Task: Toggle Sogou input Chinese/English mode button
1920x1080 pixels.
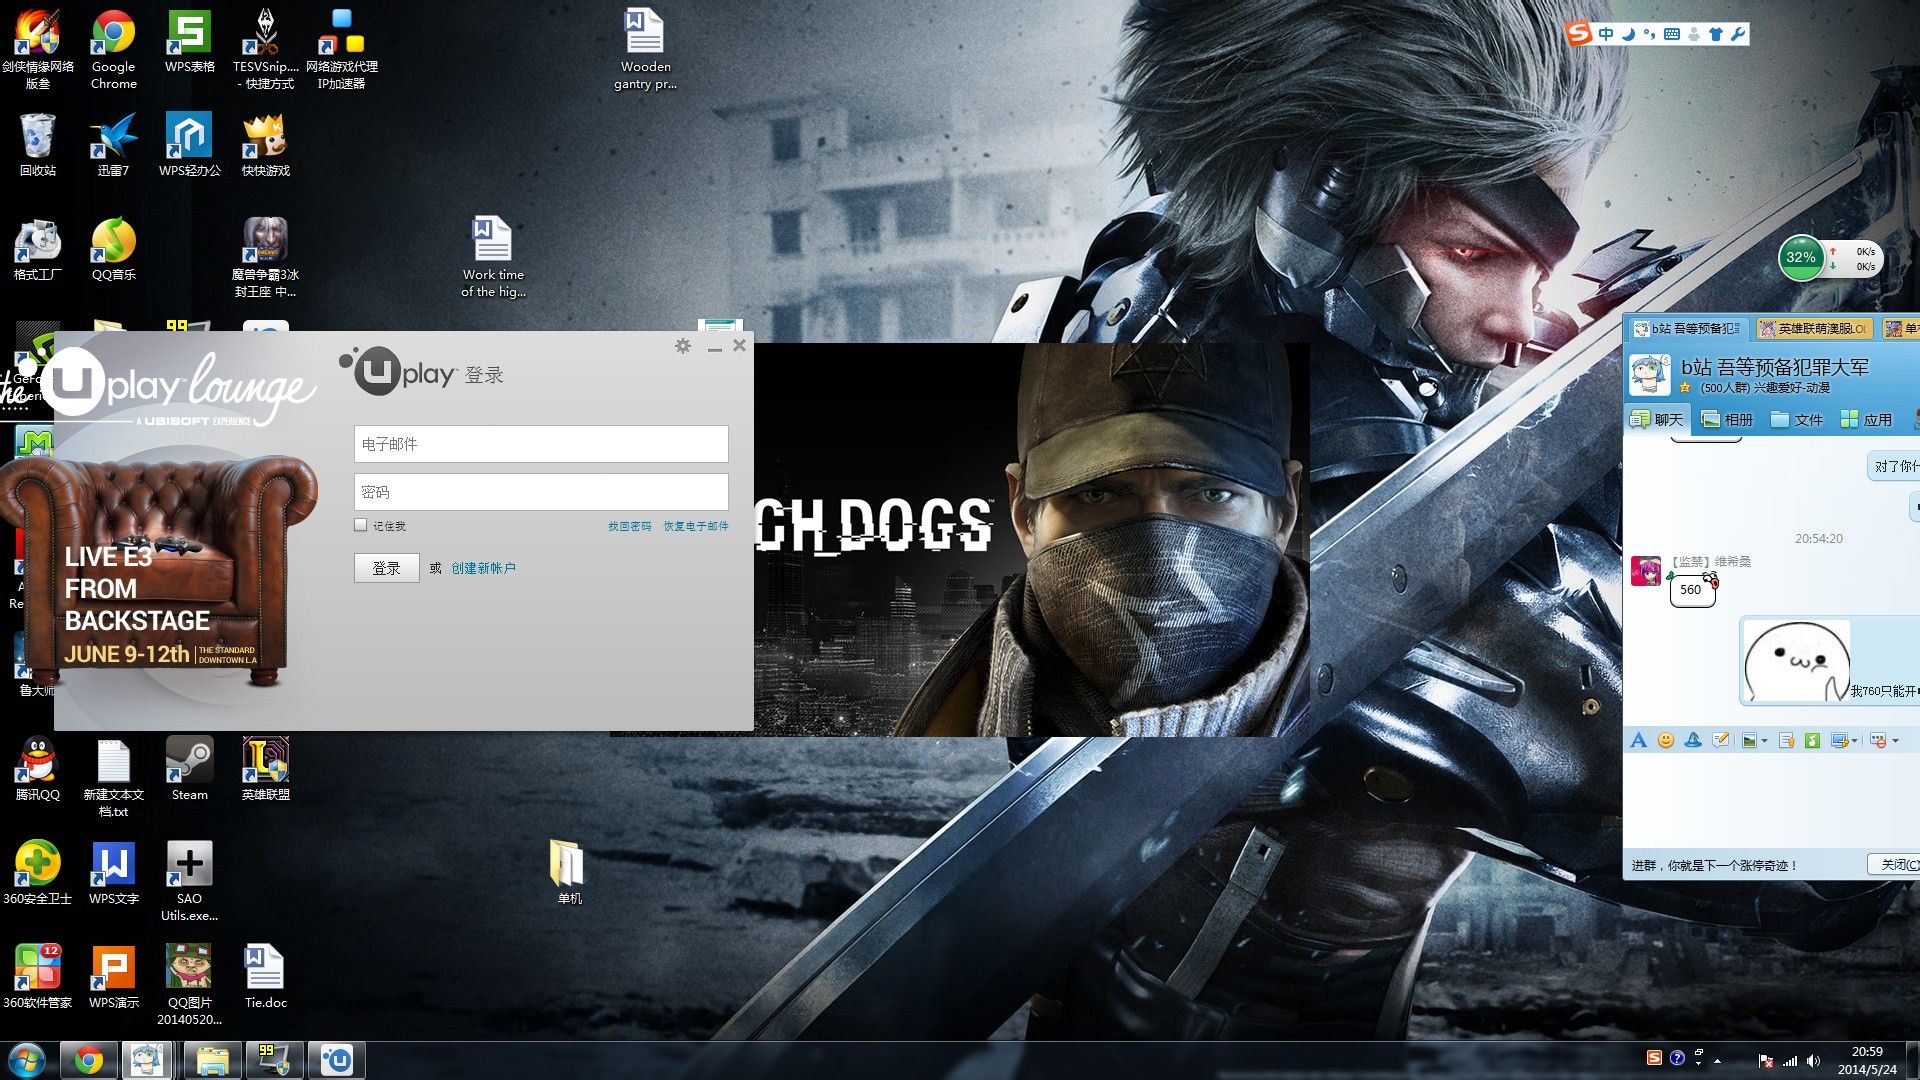Action: (x=1606, y=34)
